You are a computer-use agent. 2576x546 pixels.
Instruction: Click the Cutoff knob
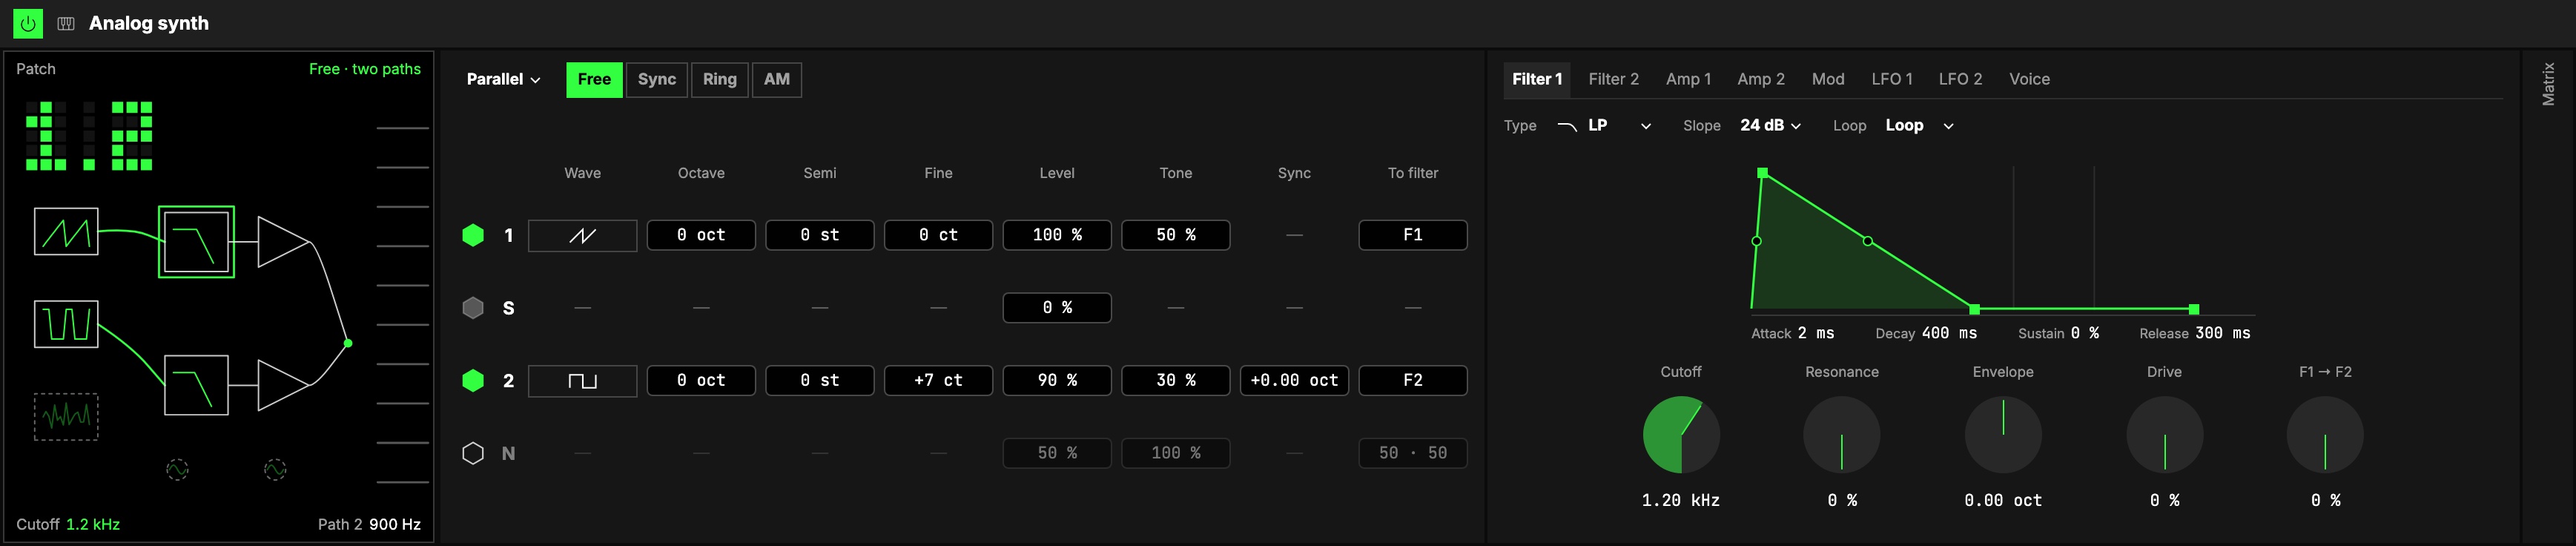point(1681,435)
